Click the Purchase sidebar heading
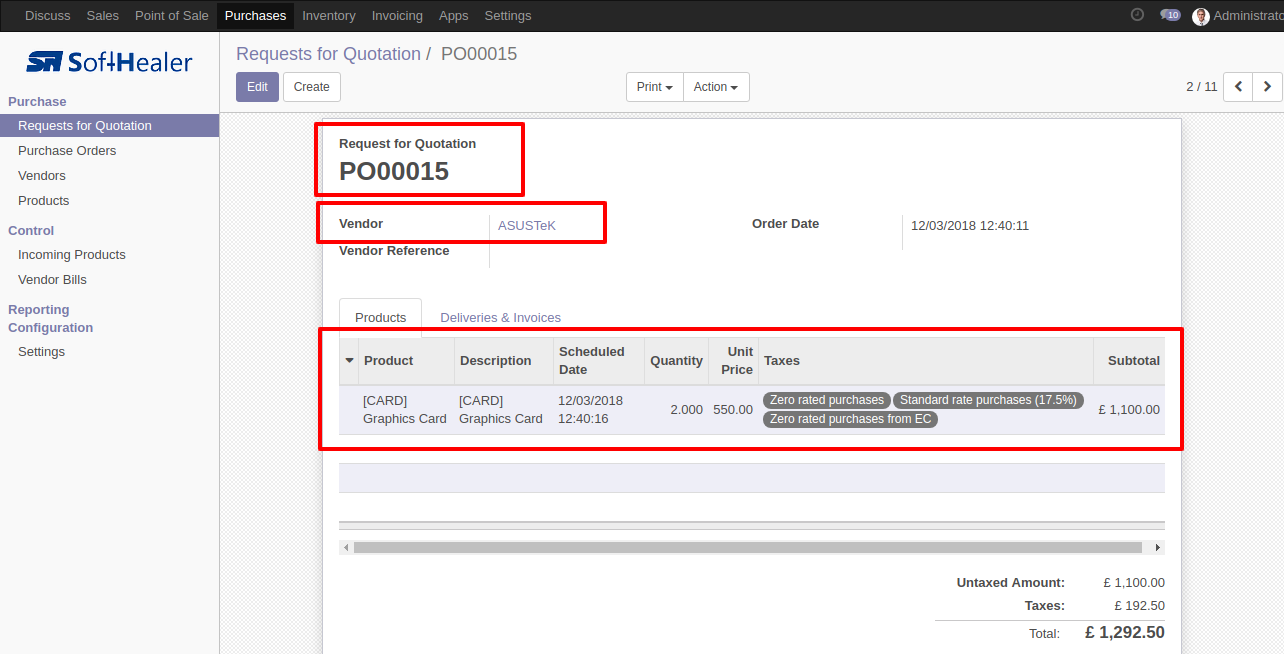1284x654 pixels. (x=37, y=101)
